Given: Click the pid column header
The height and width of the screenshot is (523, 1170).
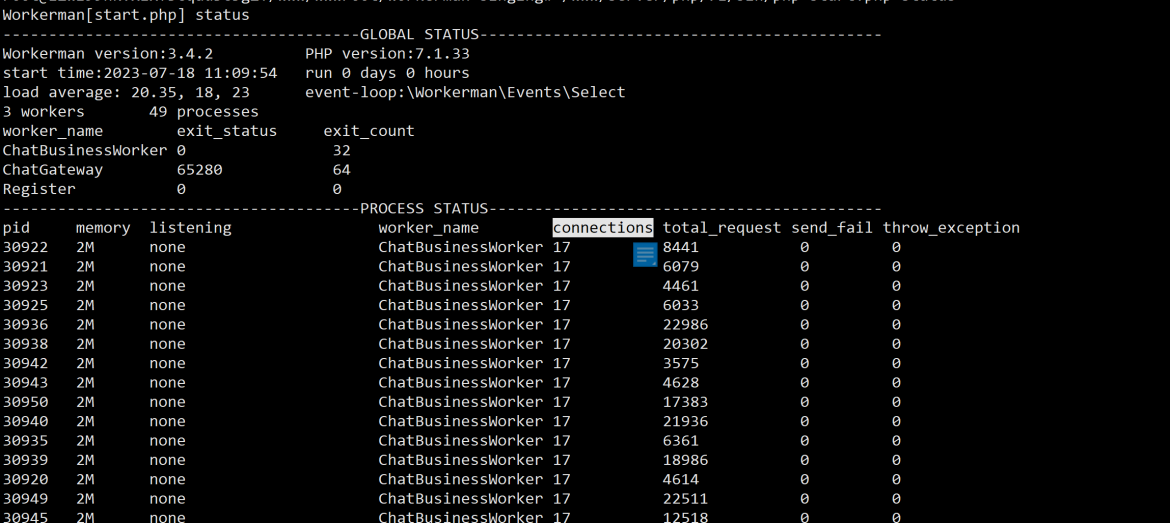Looking at the screenshot, I should tap(16, 228).
